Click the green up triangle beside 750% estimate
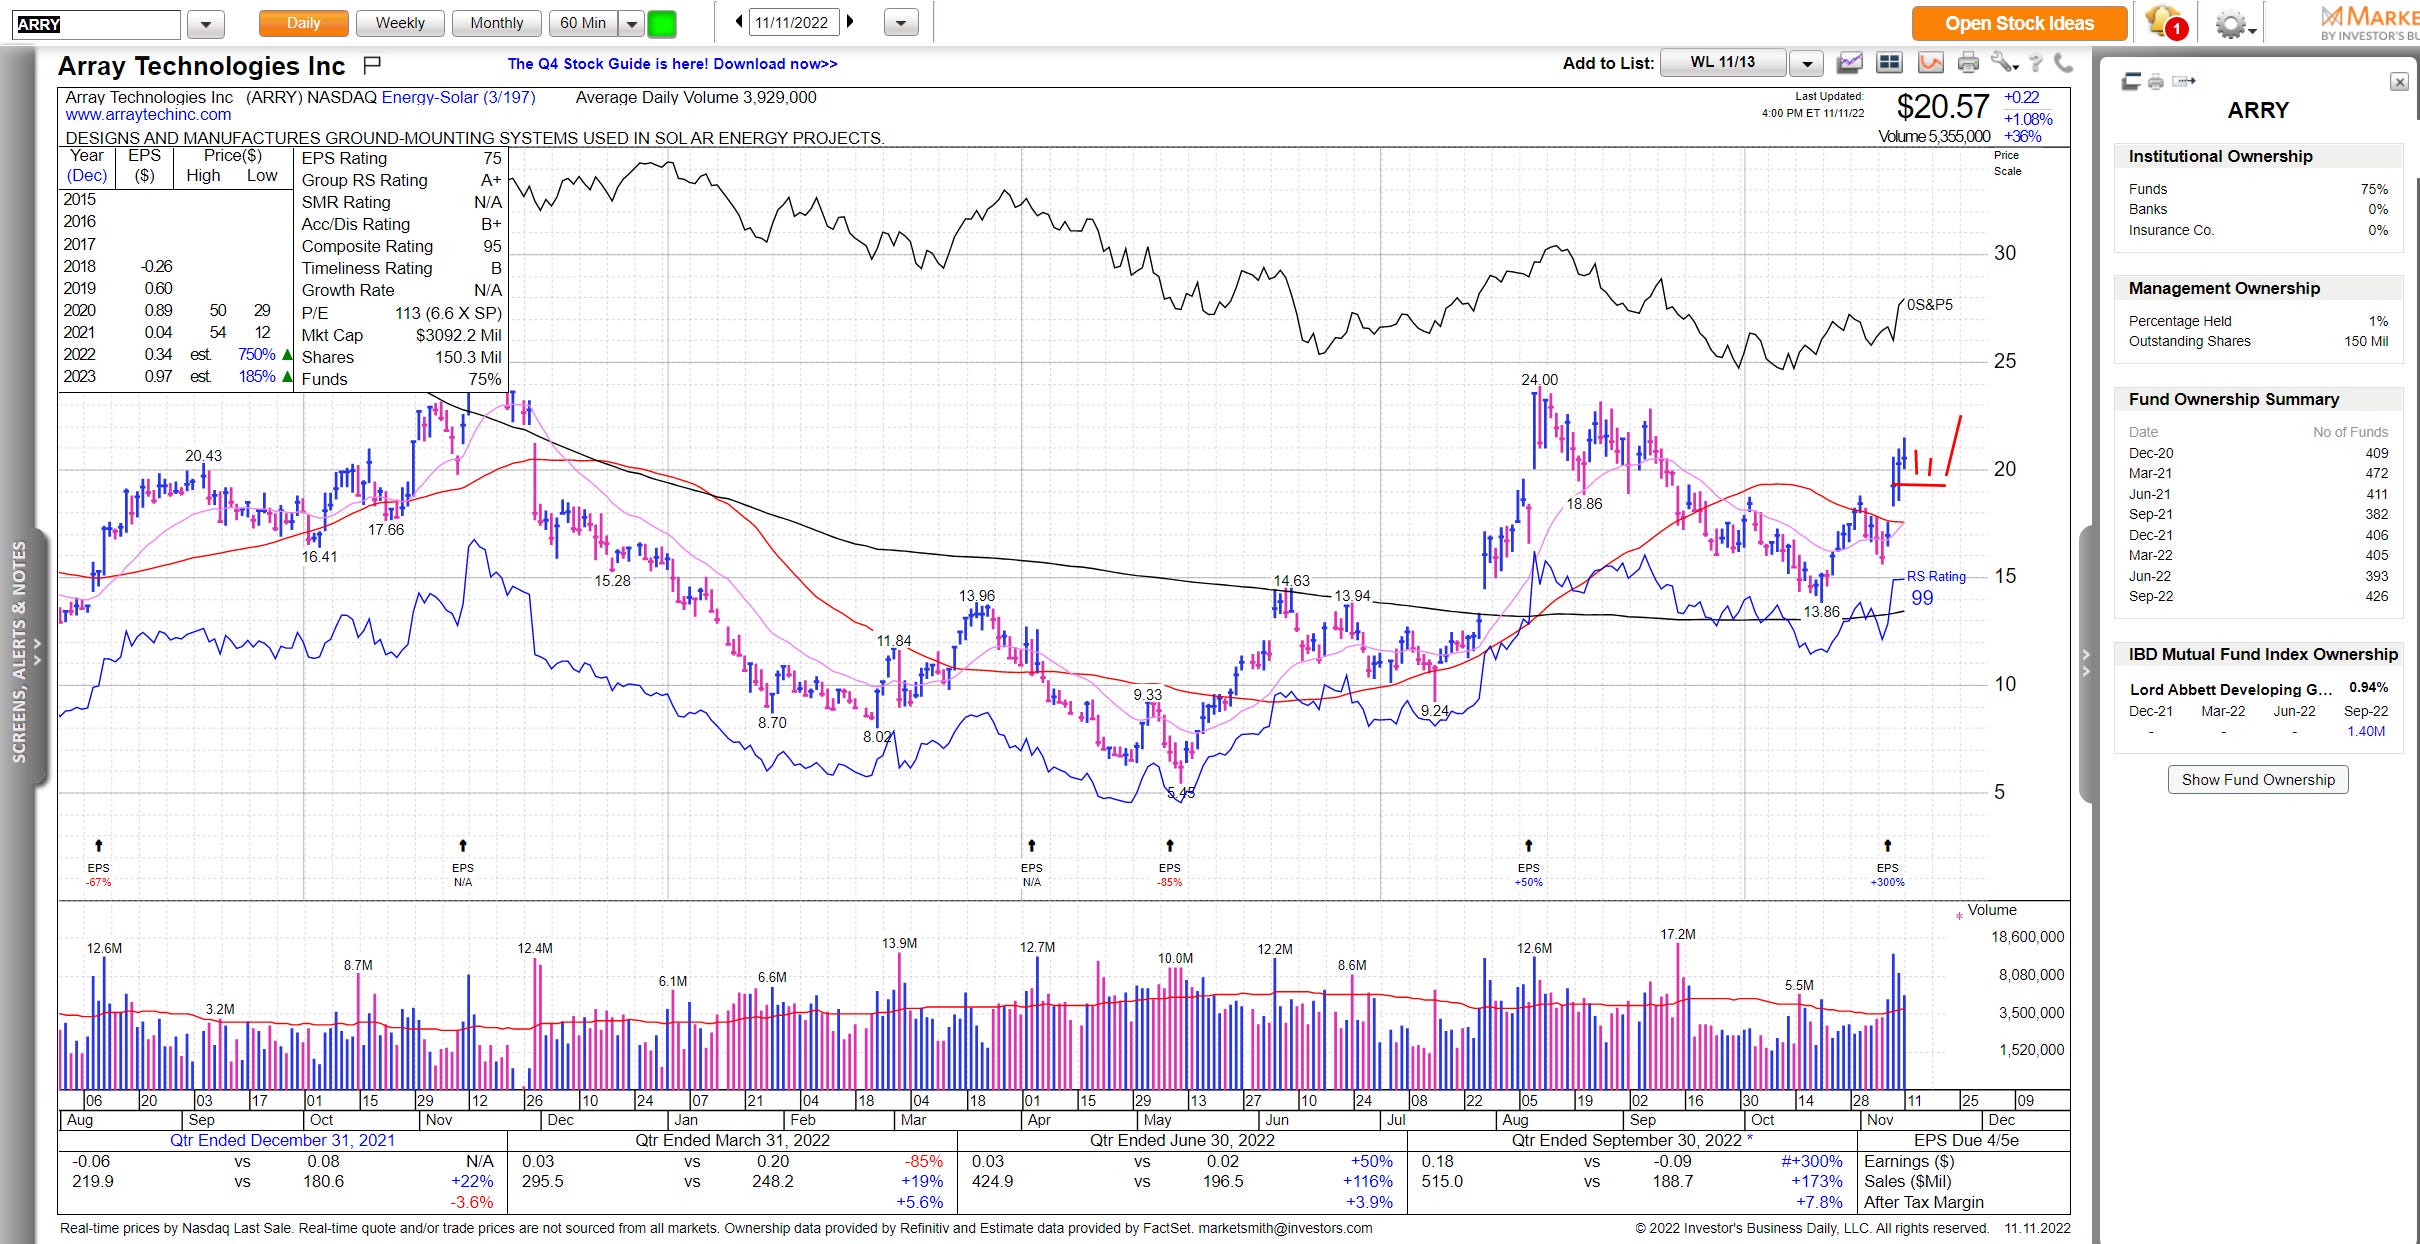This screenshot has height=1244, width=2420. [287, 355]
